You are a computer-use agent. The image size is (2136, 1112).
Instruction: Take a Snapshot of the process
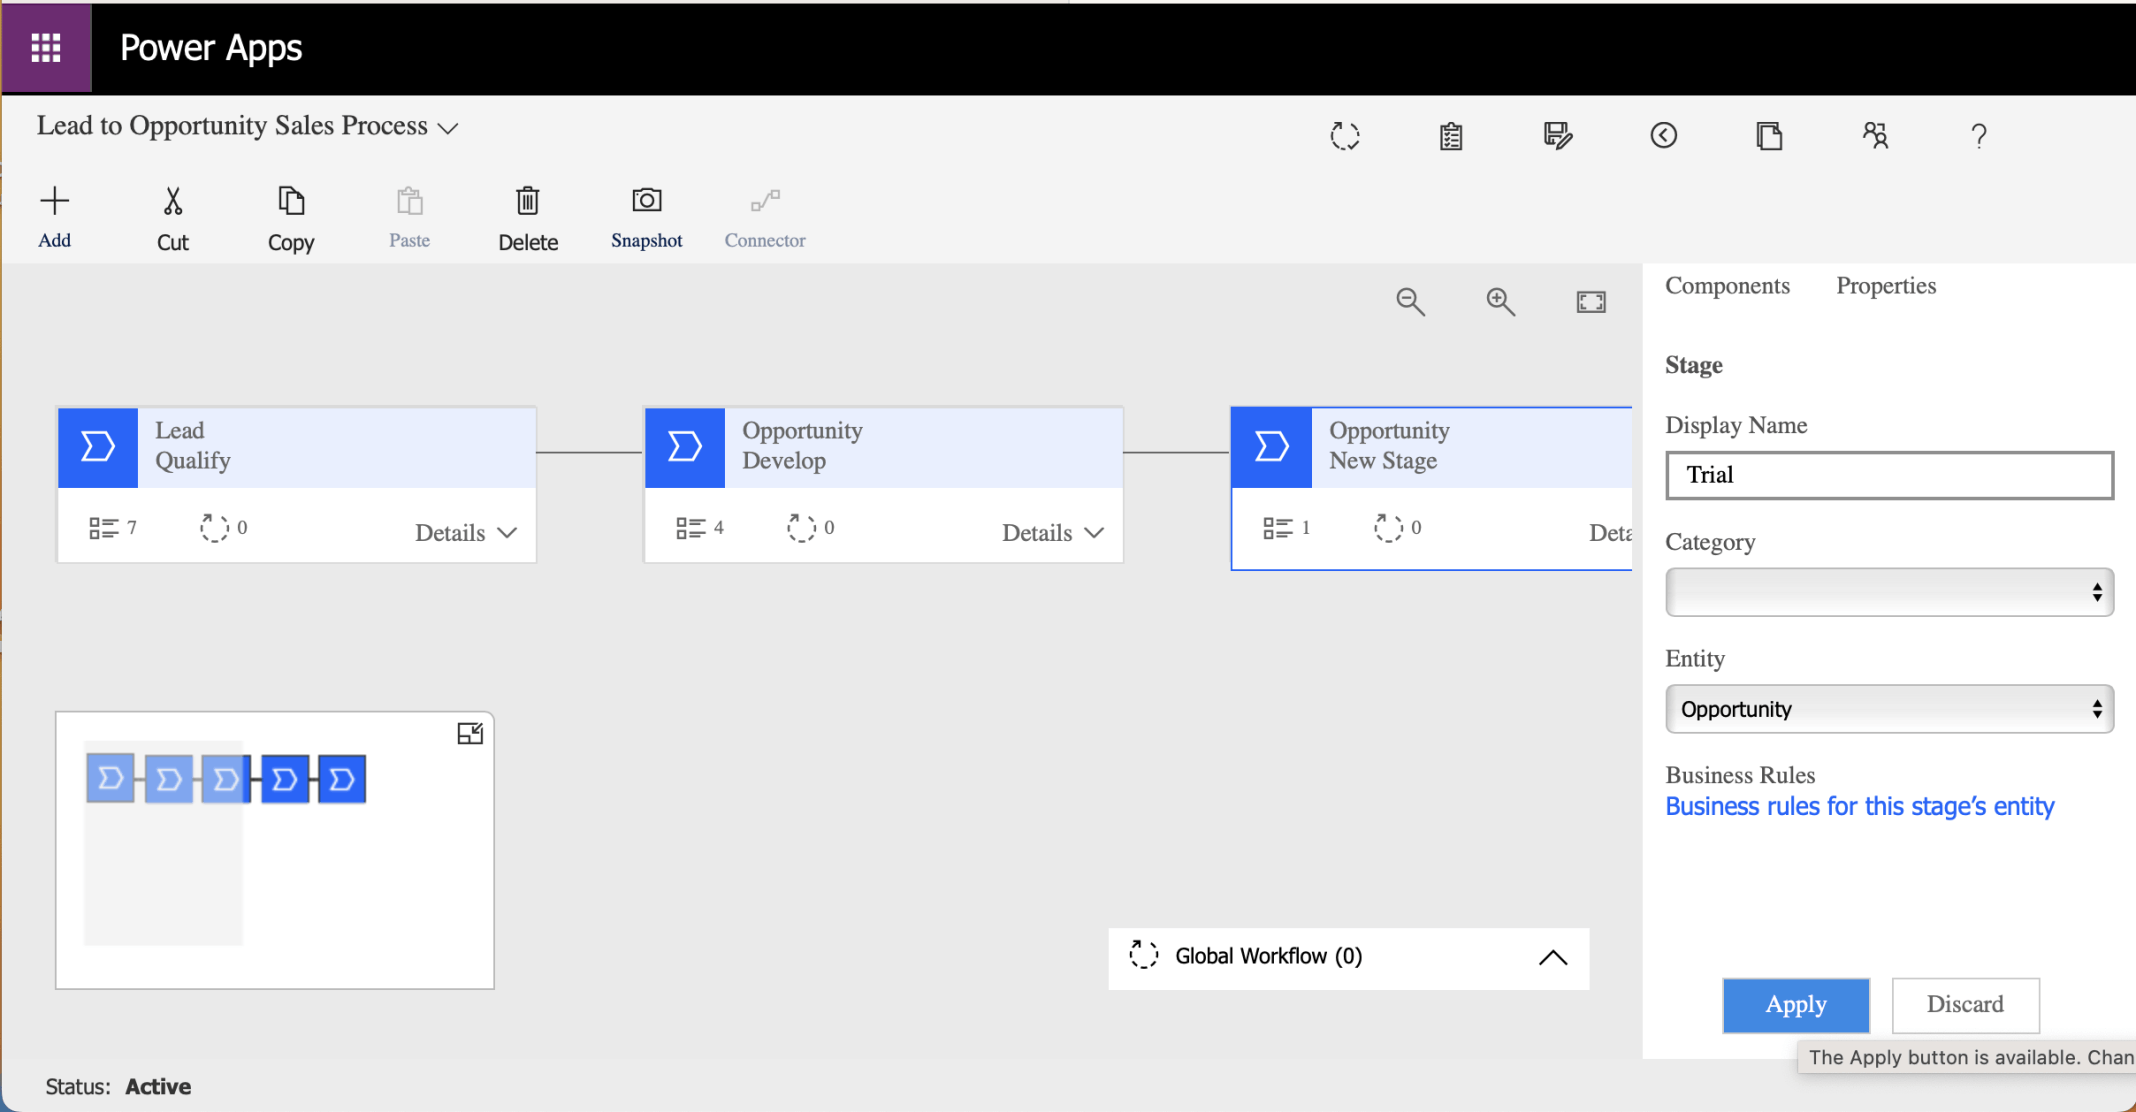click(x=646, y=202)
